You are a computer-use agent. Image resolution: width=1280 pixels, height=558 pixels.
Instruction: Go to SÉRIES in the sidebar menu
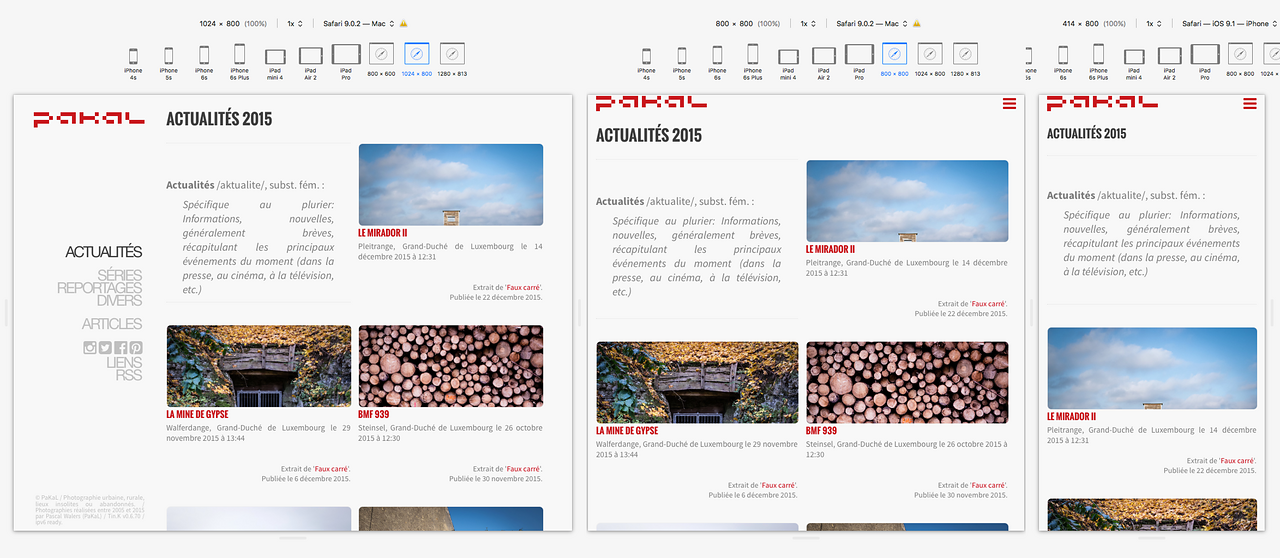pos(119,275)
